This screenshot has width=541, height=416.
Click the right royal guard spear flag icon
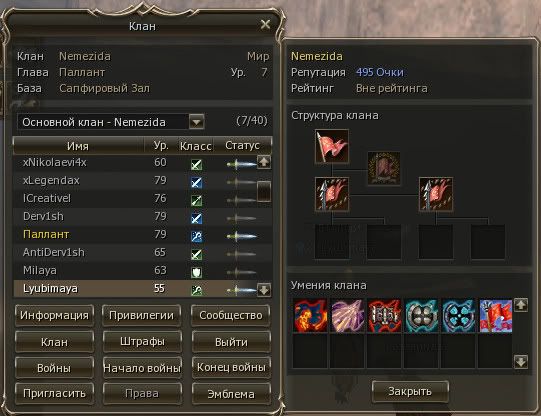(436, 194)
